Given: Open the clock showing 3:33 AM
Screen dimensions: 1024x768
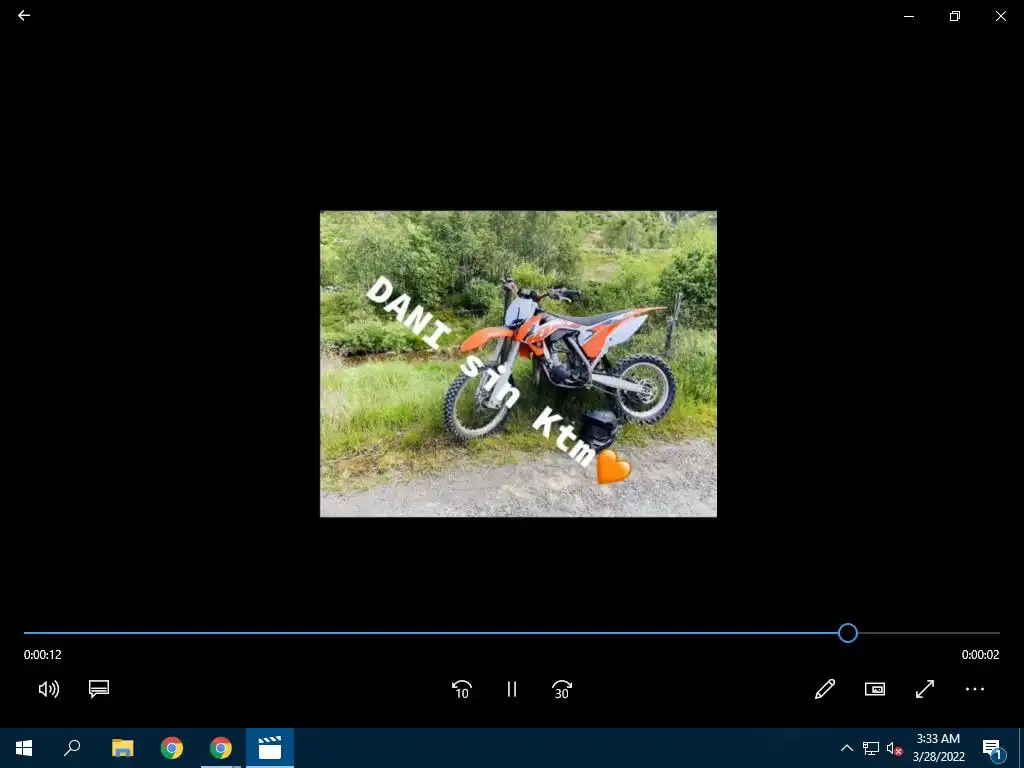Looking at the screenshot, I should pos(938,748).
